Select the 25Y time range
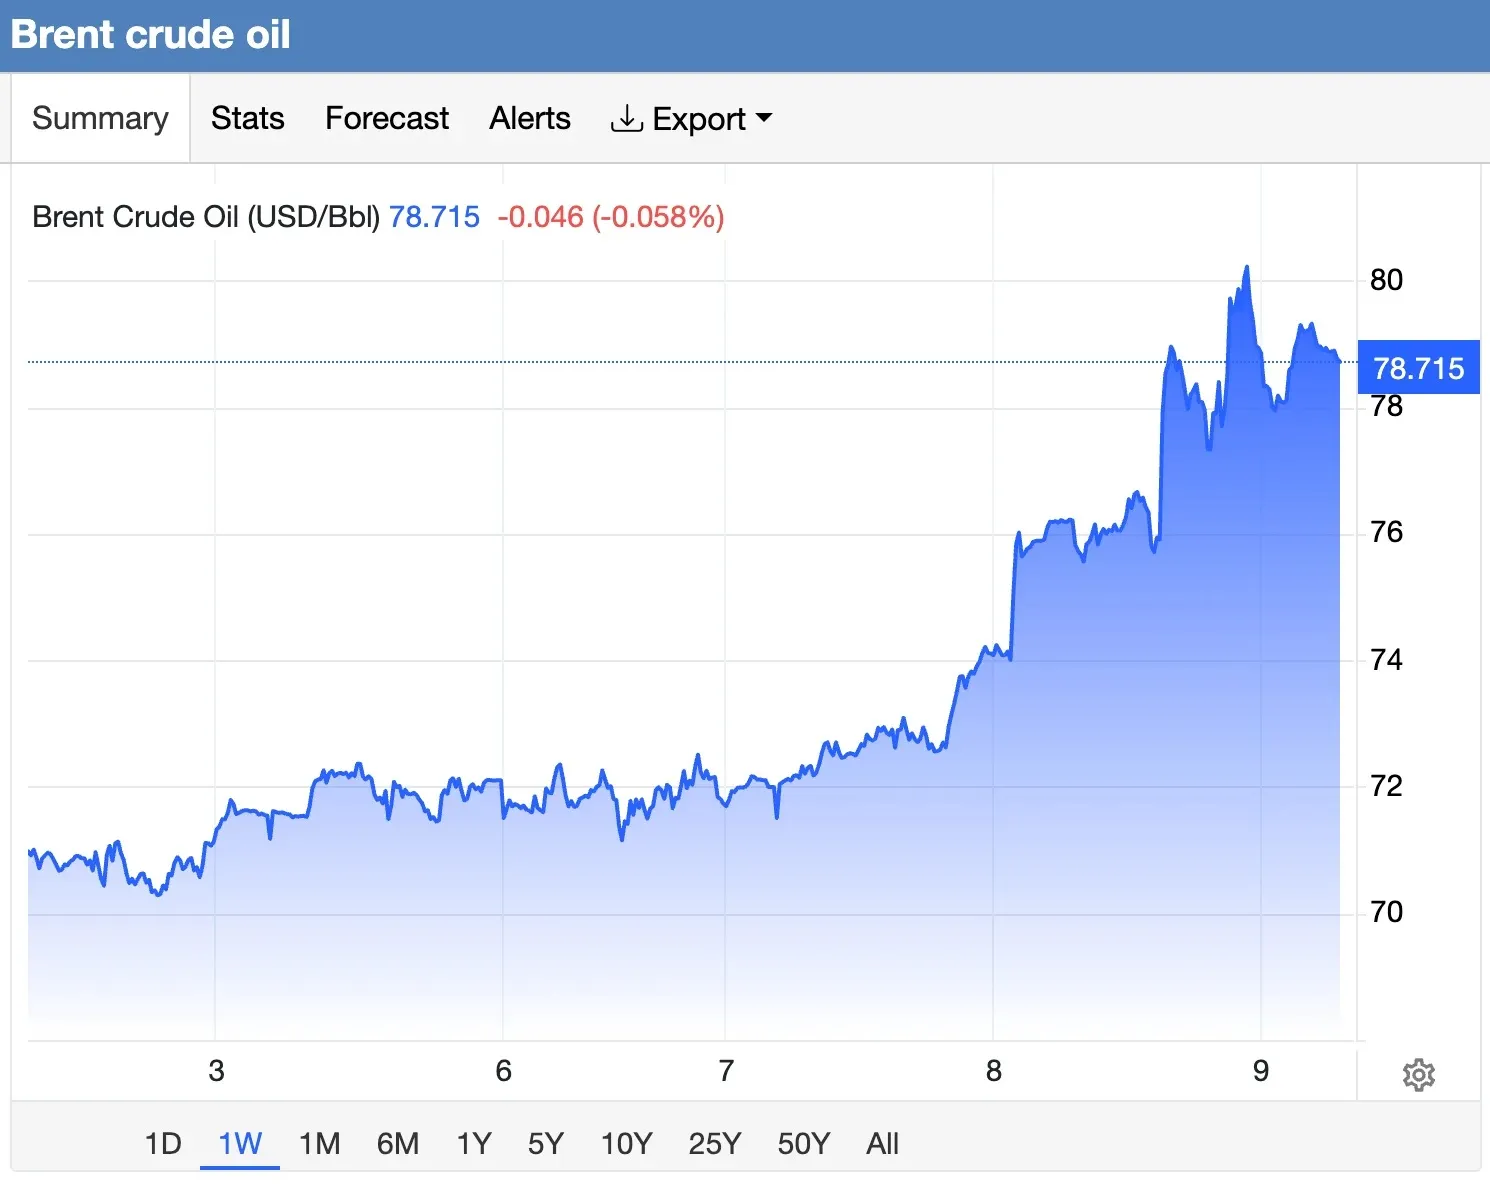The height and width of the screenshot is (1186, 1490). [715, 1143]
